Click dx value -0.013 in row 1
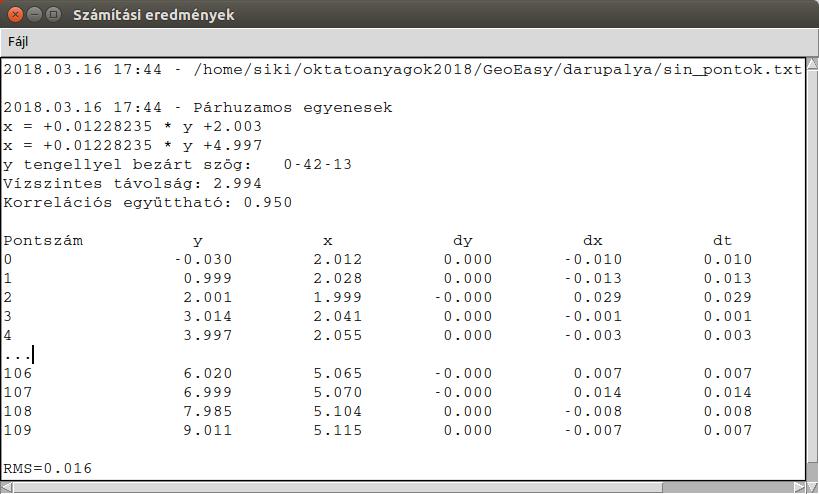The height and width of the screenshot is (494, 819). point(593,278)
